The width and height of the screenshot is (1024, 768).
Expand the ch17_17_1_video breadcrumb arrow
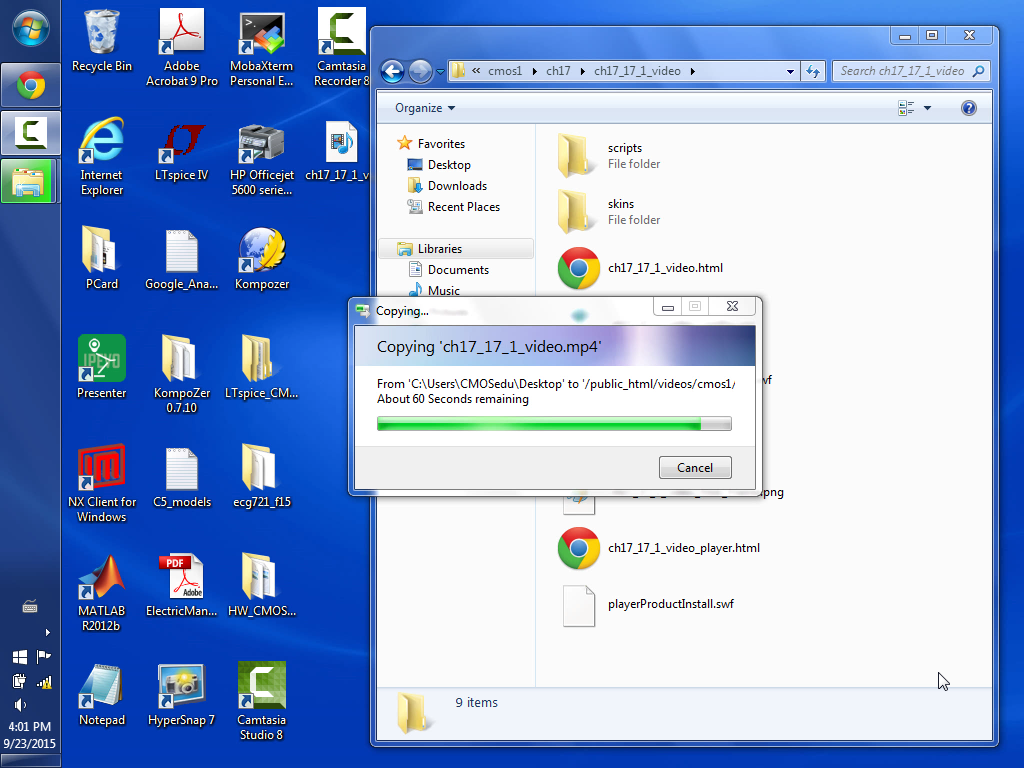pos(692,71)
